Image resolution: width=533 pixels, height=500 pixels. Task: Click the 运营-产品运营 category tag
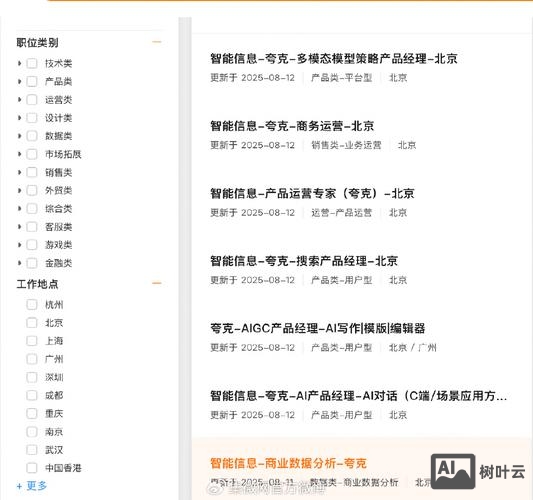click(341, 213)
